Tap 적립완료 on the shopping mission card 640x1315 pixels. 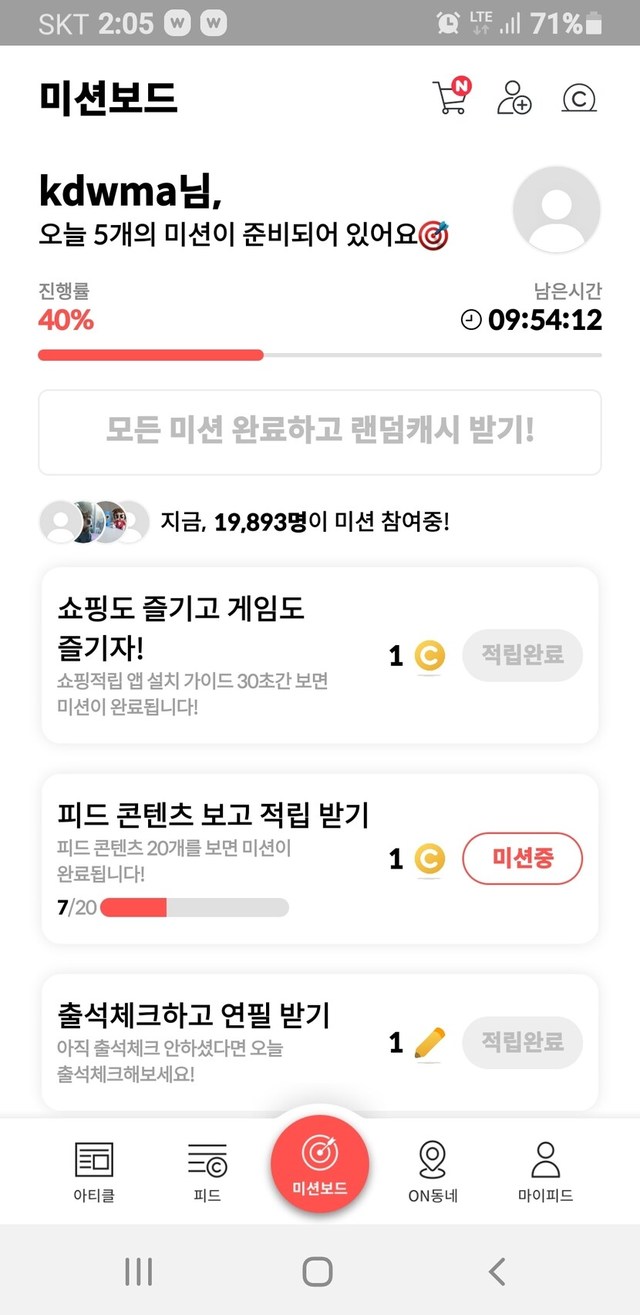pos(522,655)
